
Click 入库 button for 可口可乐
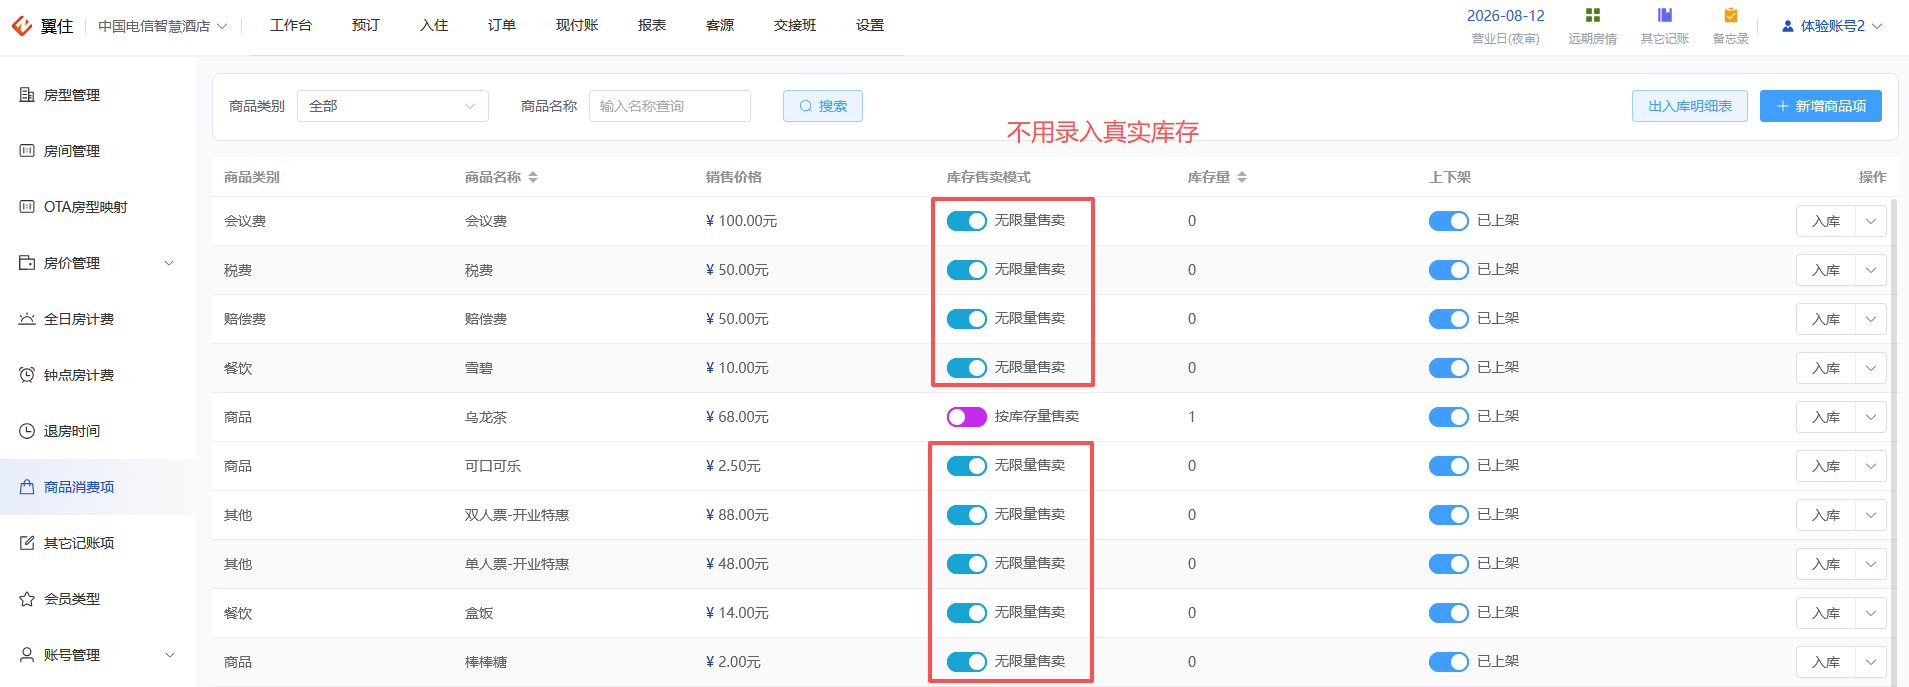click(1826, 466)
